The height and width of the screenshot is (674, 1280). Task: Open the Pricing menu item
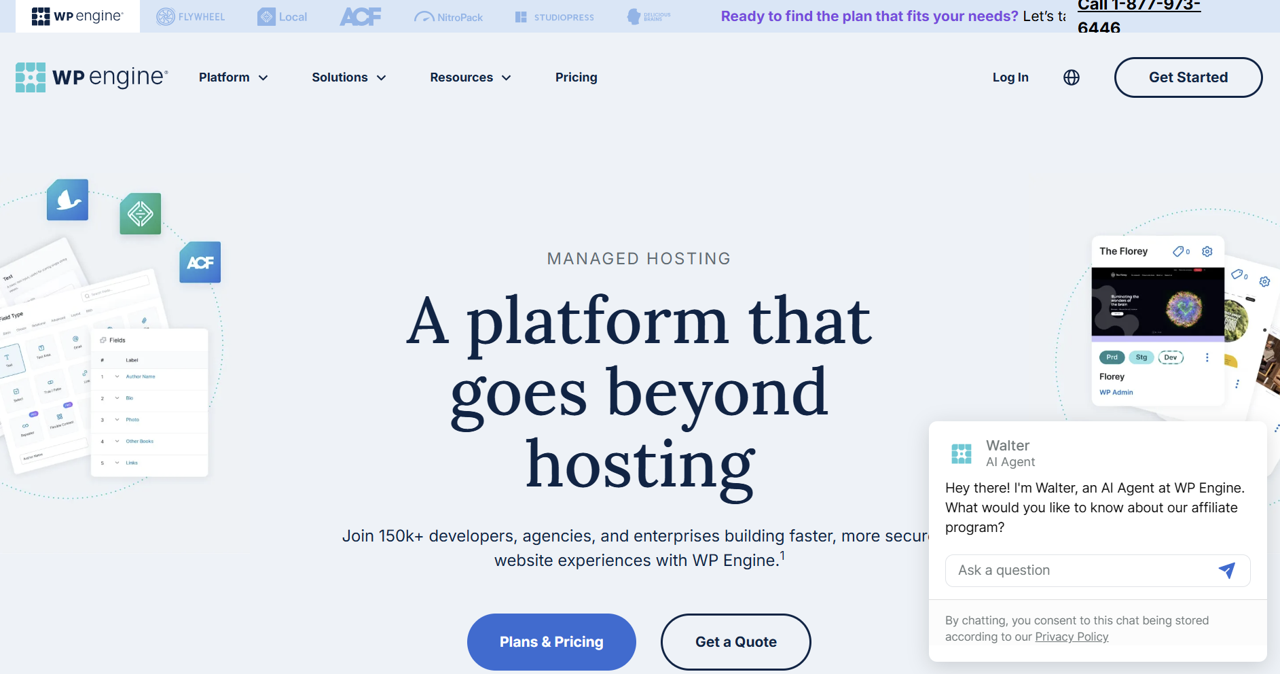coord(576,77)
